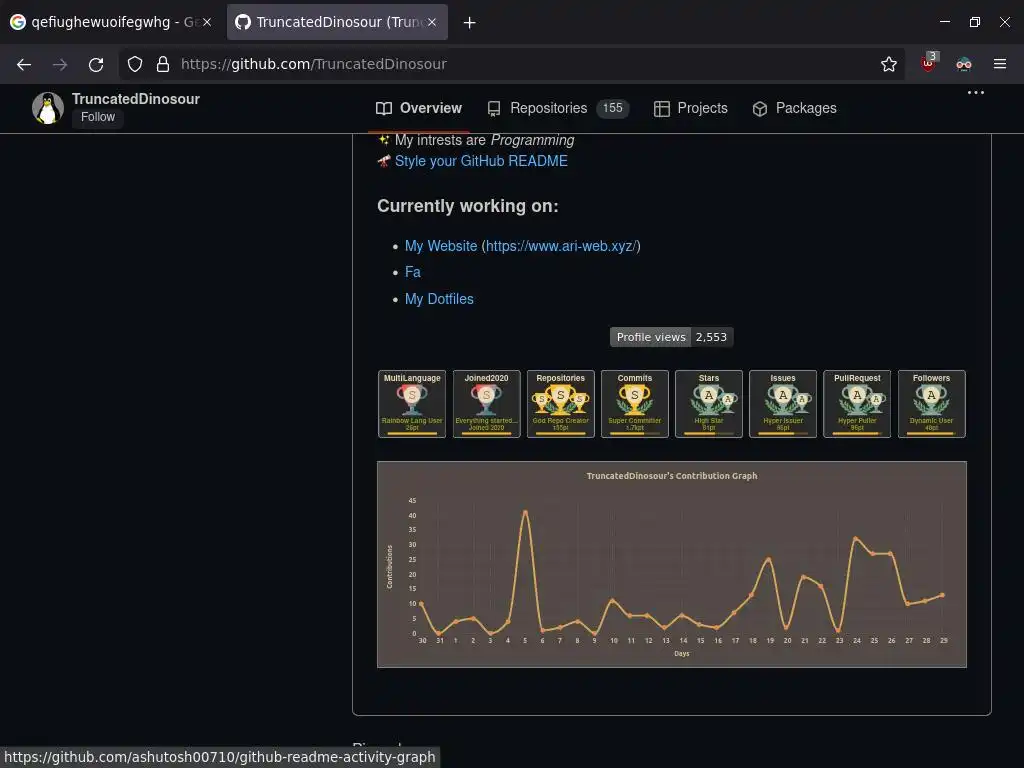
Task: Open the three-dot more options menu
Action: pyautogui.click(x=976, y=93)
